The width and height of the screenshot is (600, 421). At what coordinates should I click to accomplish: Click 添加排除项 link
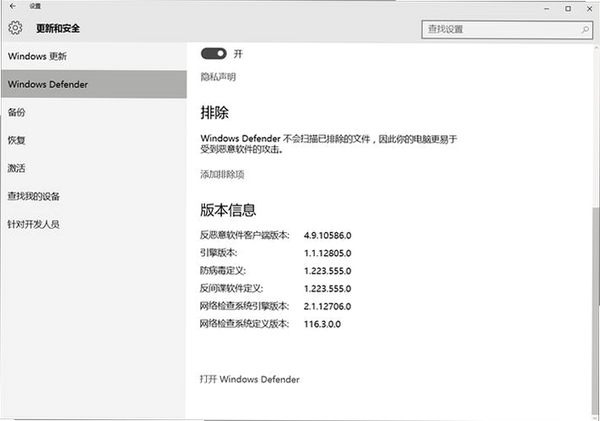pos(222,175)
